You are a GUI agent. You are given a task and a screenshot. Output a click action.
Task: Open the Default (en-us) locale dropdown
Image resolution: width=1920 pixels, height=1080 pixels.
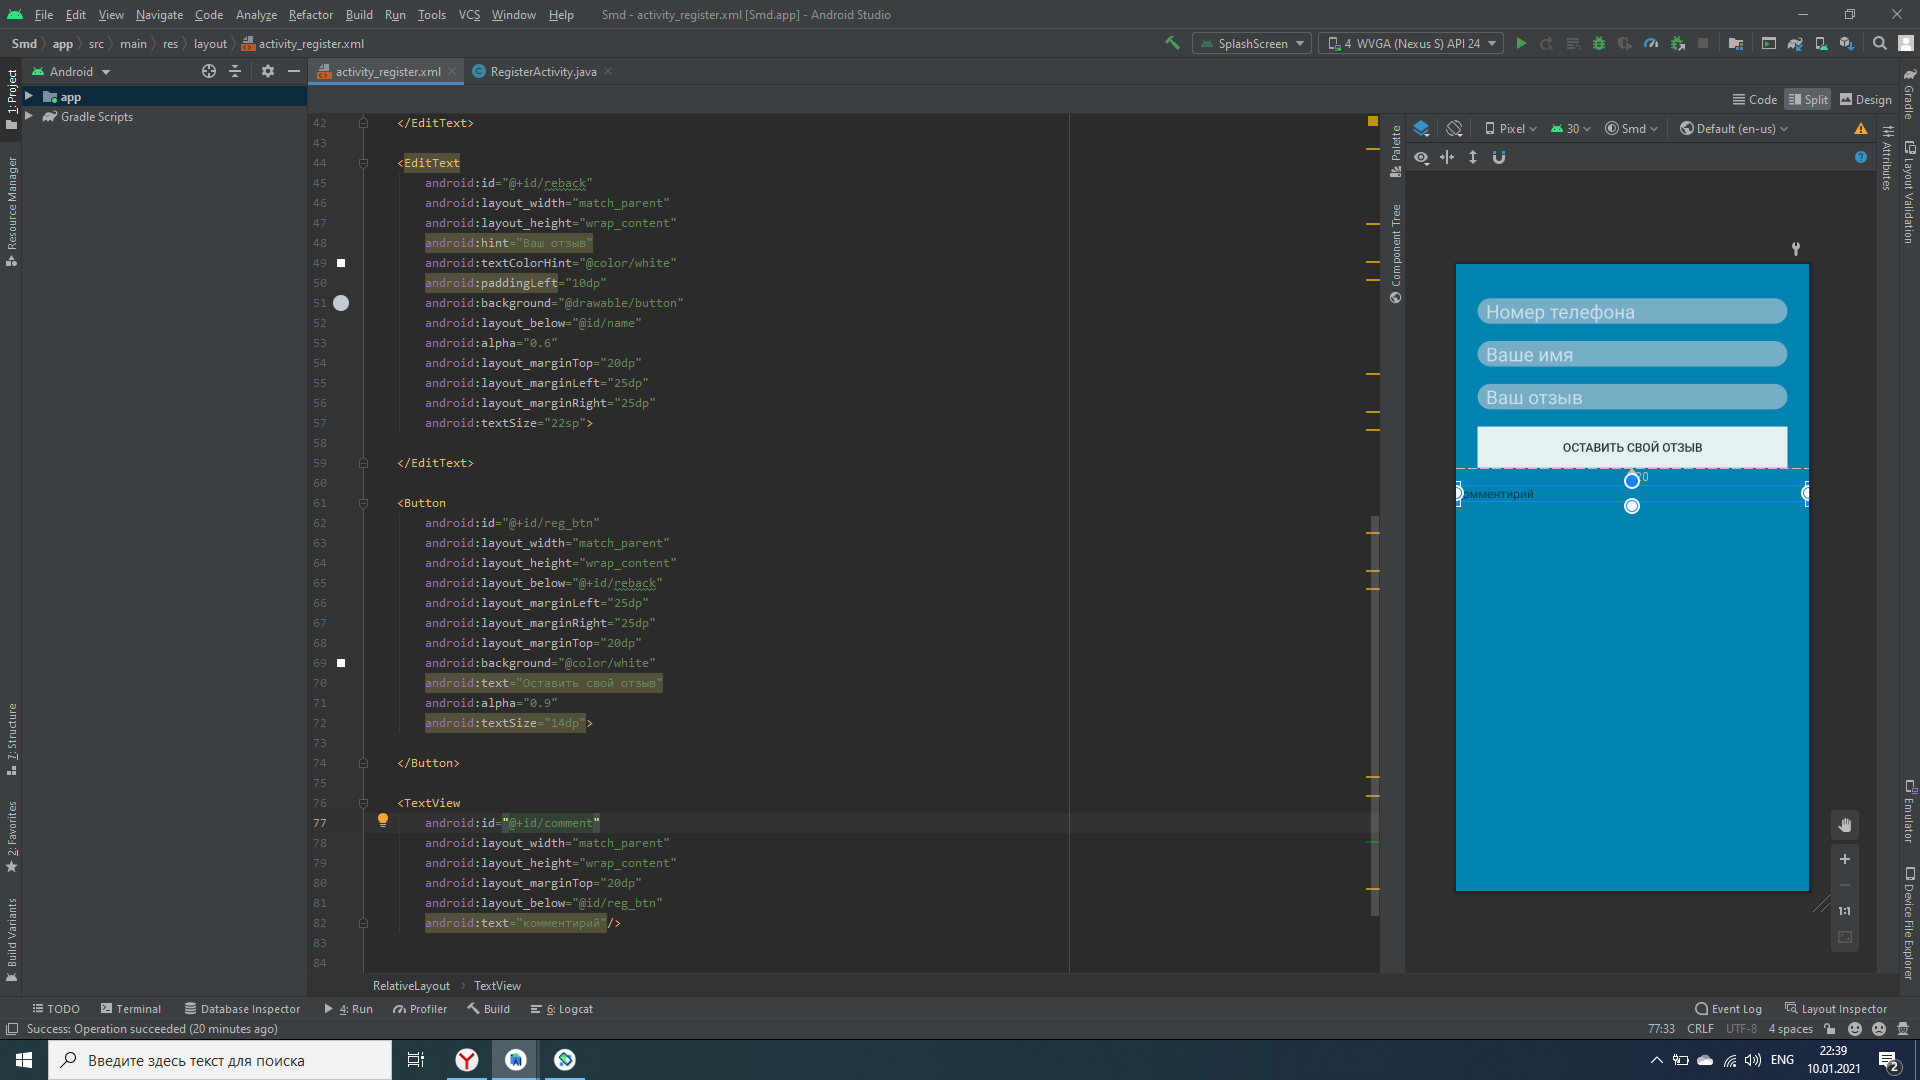pyautogui.click(x=1734, y=128)
